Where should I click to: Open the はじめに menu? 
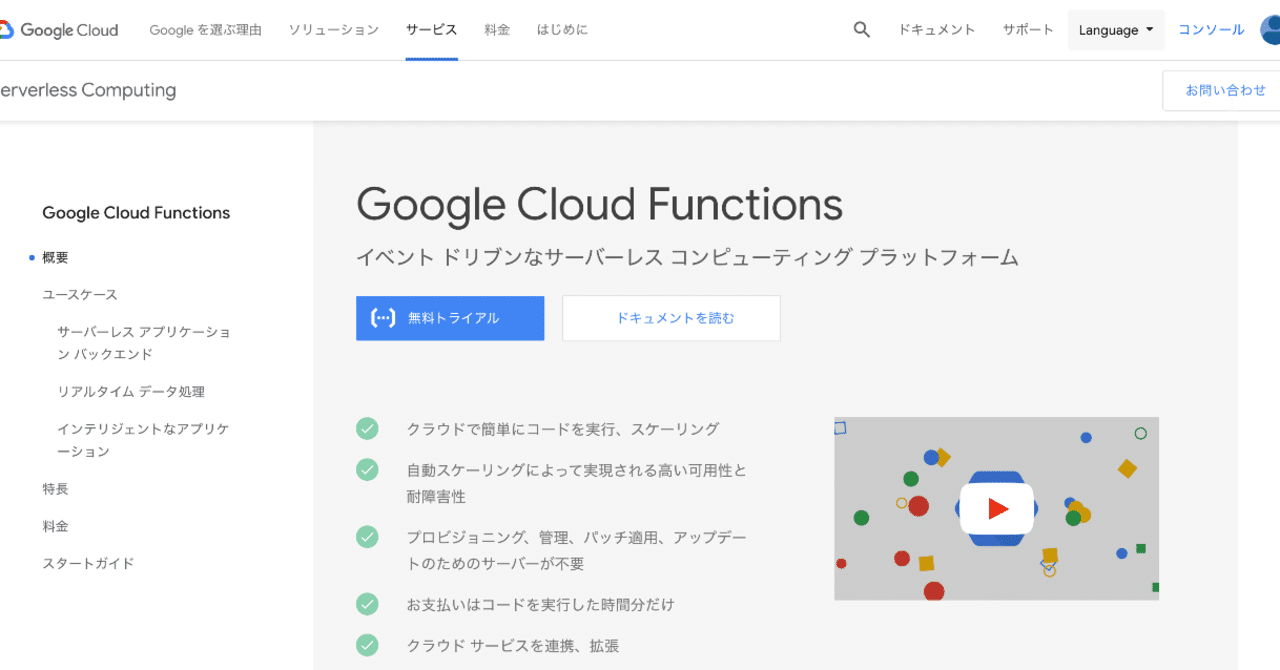[x=561, y=29]
